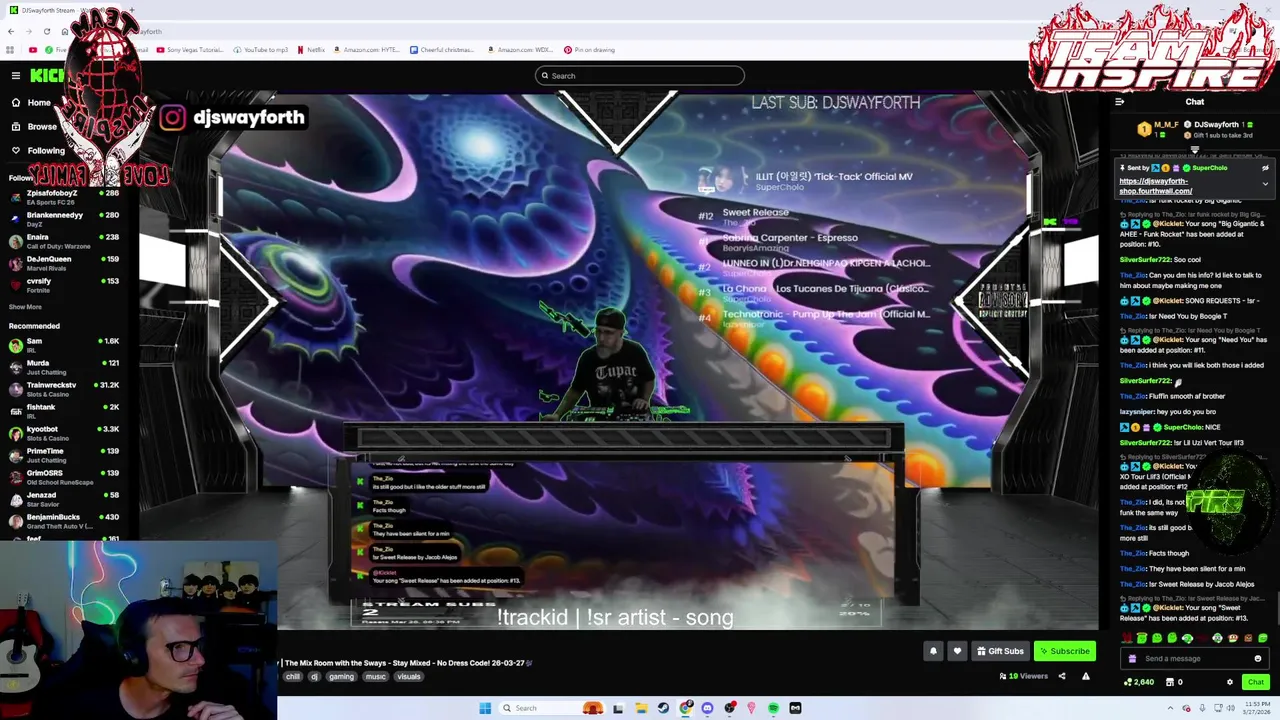Click the Send a message chat box
Screen dimensions: 1280x720
click(1195, 659)
